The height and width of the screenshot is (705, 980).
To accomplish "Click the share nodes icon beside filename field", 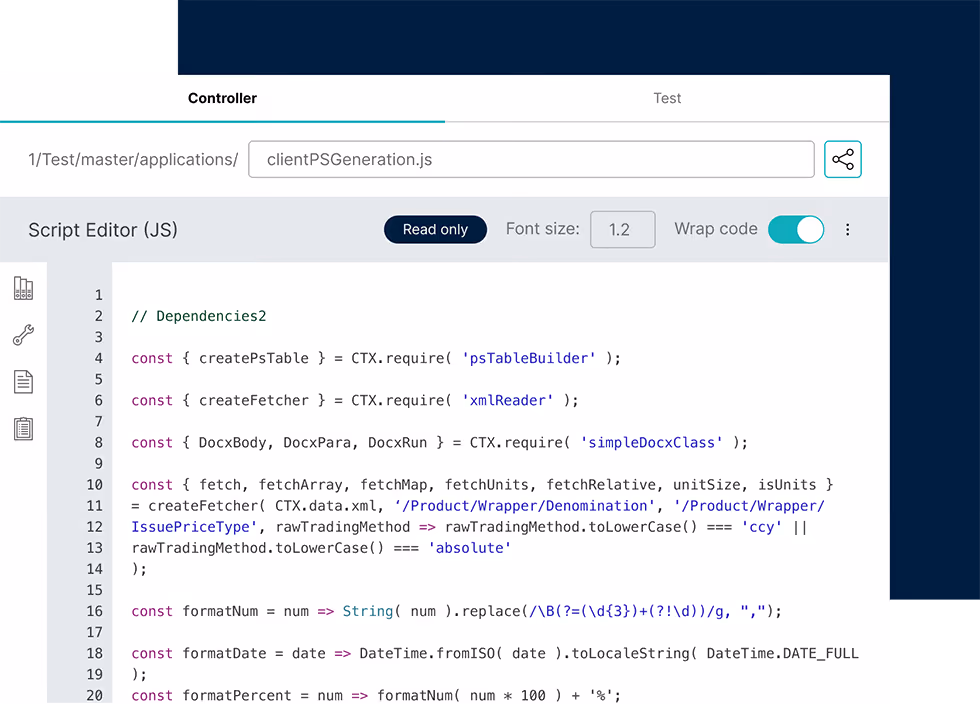I will point(842,158).
